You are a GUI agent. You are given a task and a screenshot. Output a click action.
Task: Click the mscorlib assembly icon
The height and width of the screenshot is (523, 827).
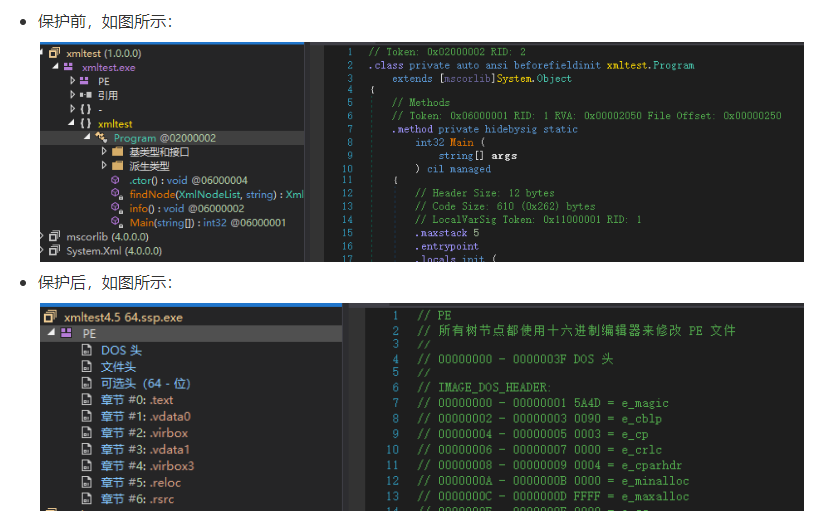54,236
